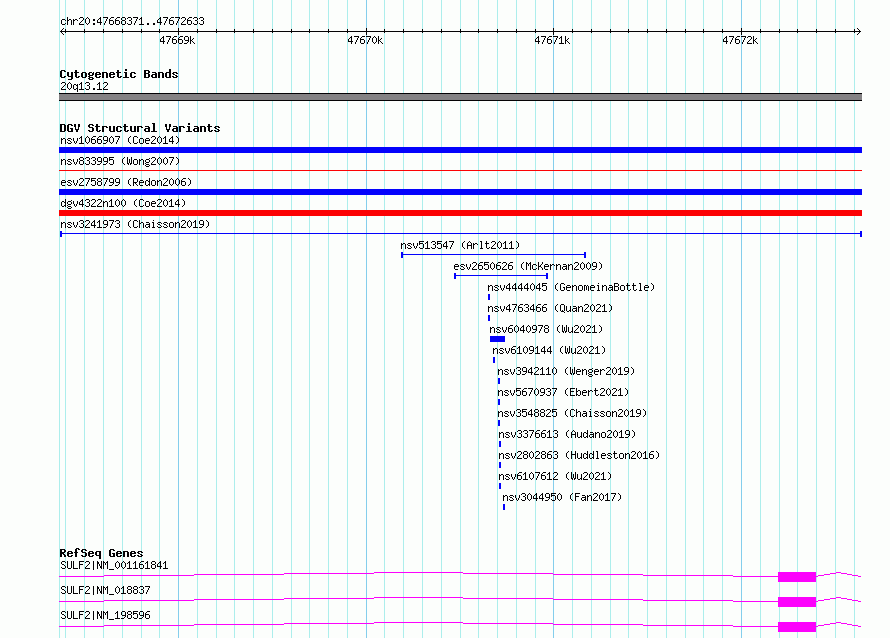Click the 47672k ruler tick label
This screenshot has width=890, height=638.
(x=740, y=40)
